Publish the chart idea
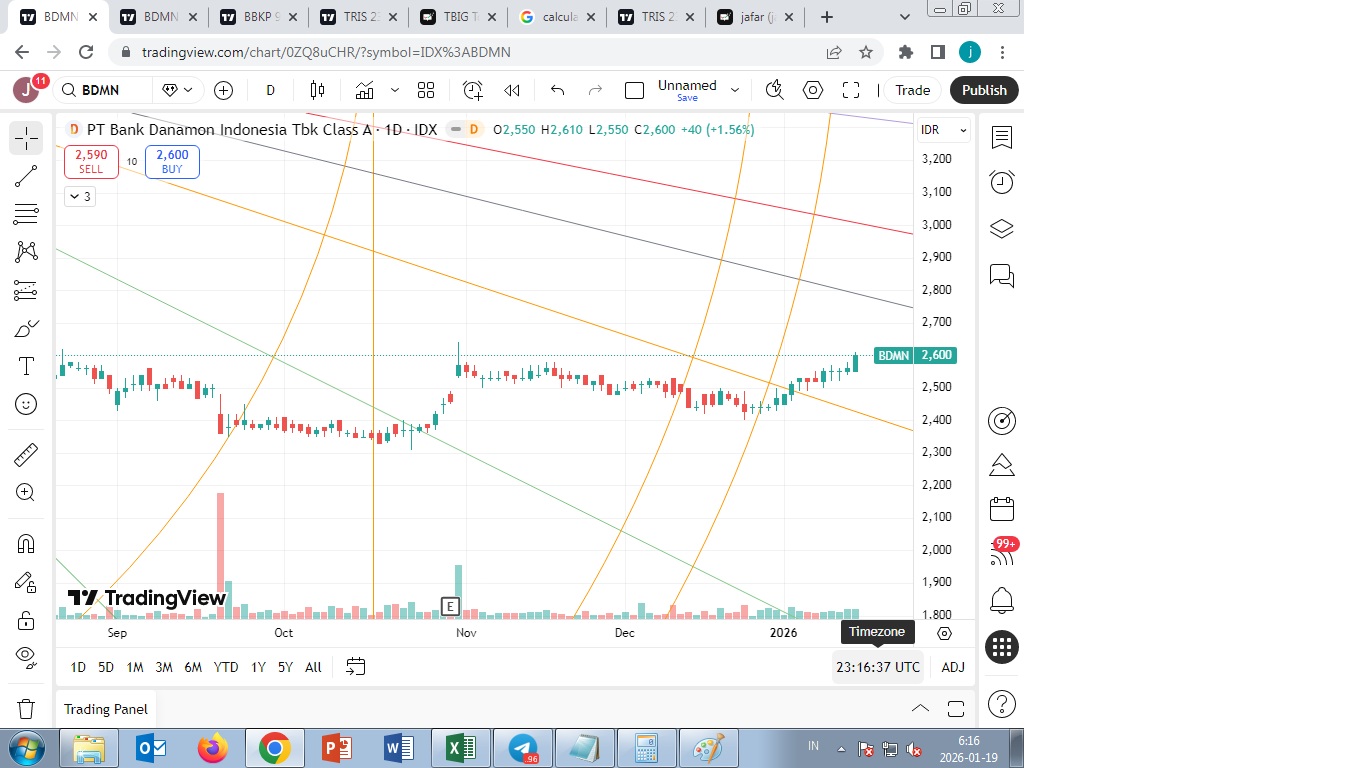 click(984, 90)
